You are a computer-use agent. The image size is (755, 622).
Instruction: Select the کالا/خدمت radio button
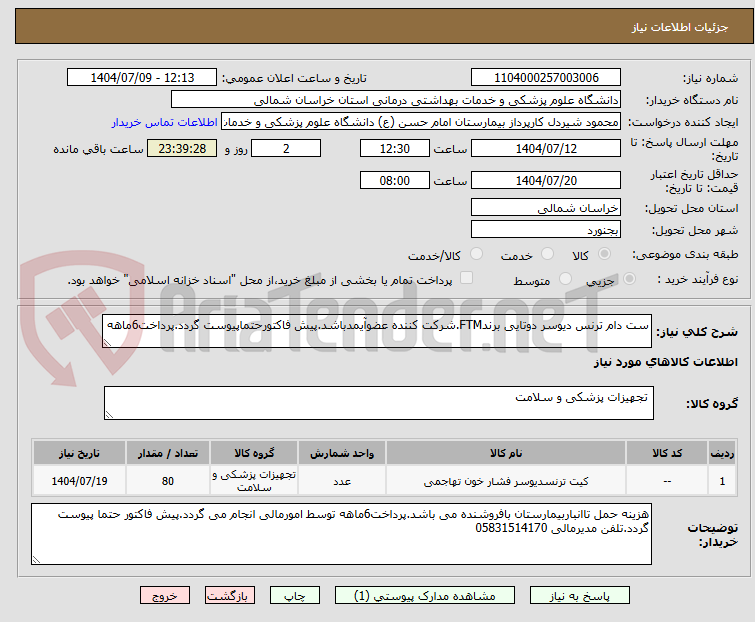(476, 254)
